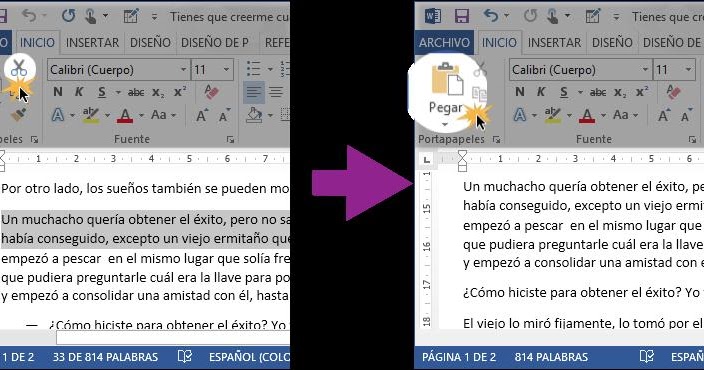Click the proofing book icon in left status bar
The image size is (704, 370).
185,357
